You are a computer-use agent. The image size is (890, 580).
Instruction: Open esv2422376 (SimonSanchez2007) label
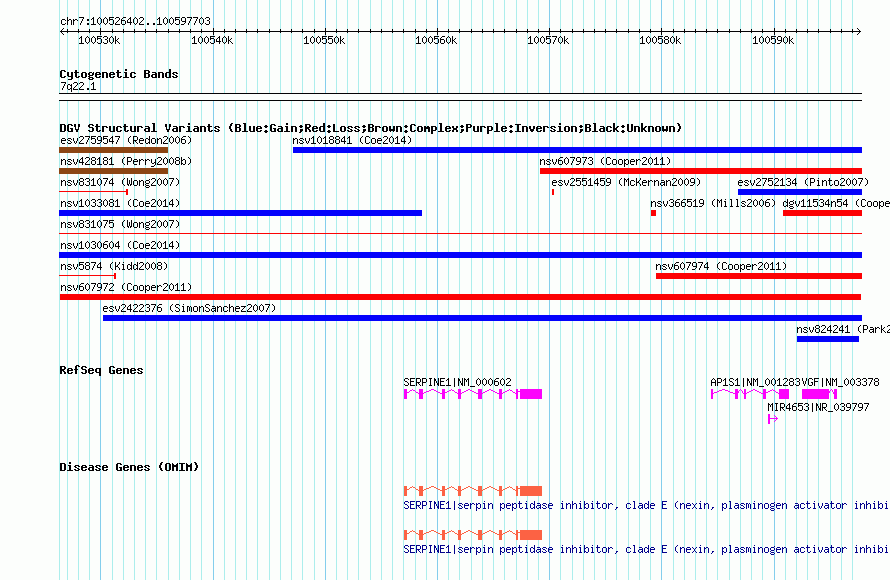(x=189, y=308)
